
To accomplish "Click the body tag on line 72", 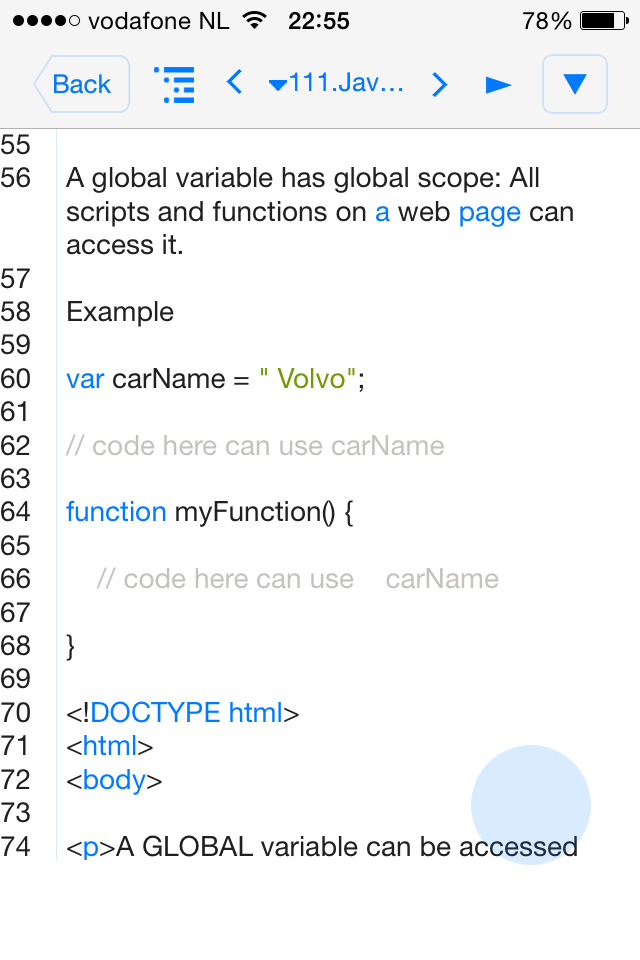I will click(114, 780).
